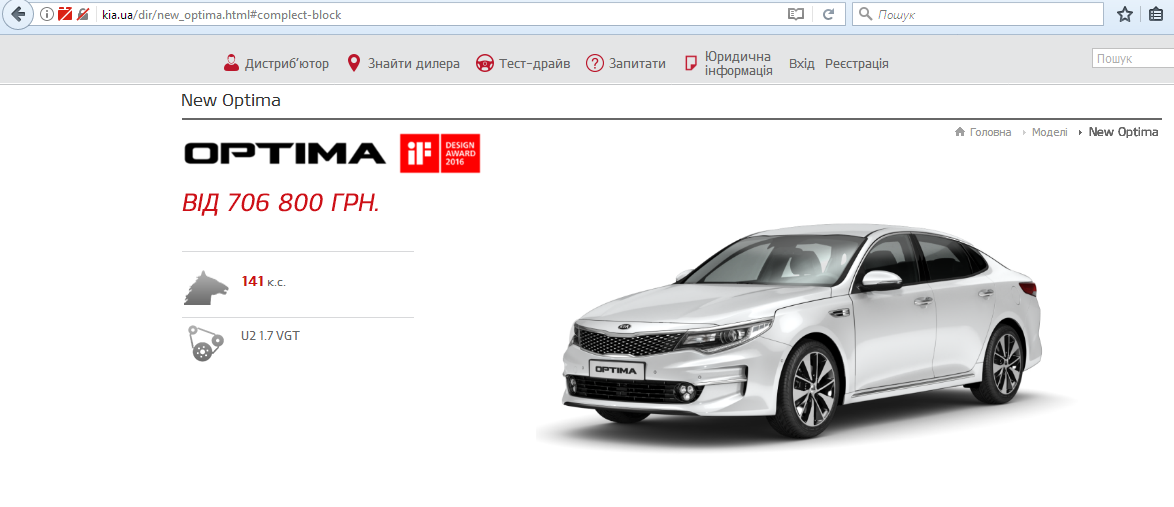Screen dimensions: 1174x507
Task: Open the bookmarks list icon
Action: click(1156, 14)
